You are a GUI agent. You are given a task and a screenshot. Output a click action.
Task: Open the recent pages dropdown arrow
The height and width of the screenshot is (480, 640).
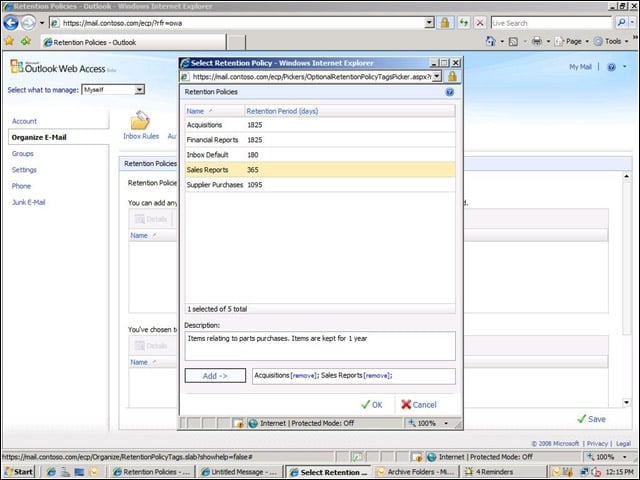tap(42, 23)
